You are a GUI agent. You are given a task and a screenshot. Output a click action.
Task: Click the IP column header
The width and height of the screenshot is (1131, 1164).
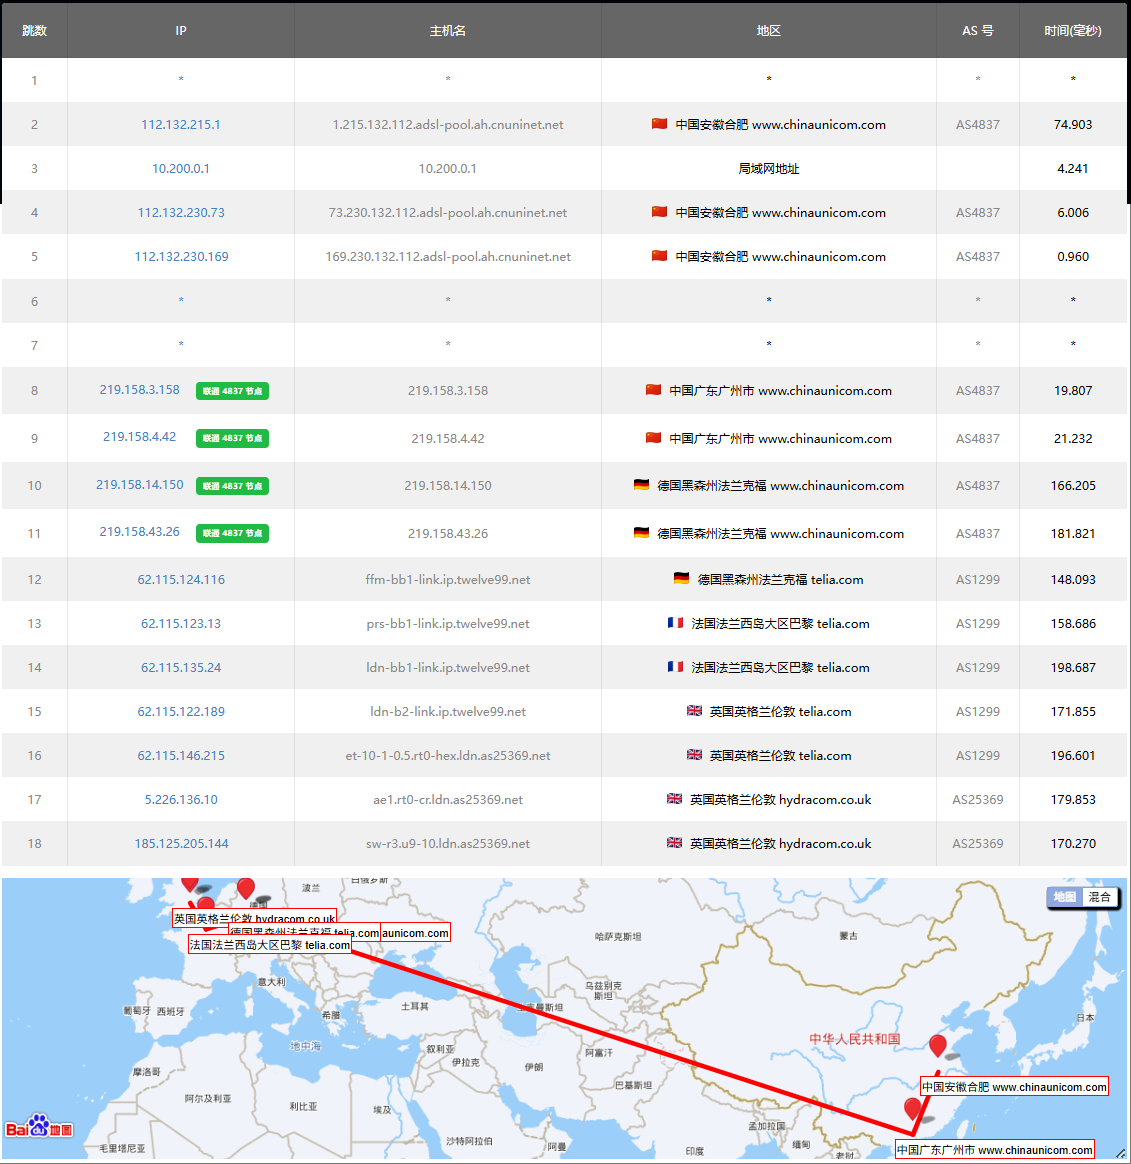tap(181, 31)
